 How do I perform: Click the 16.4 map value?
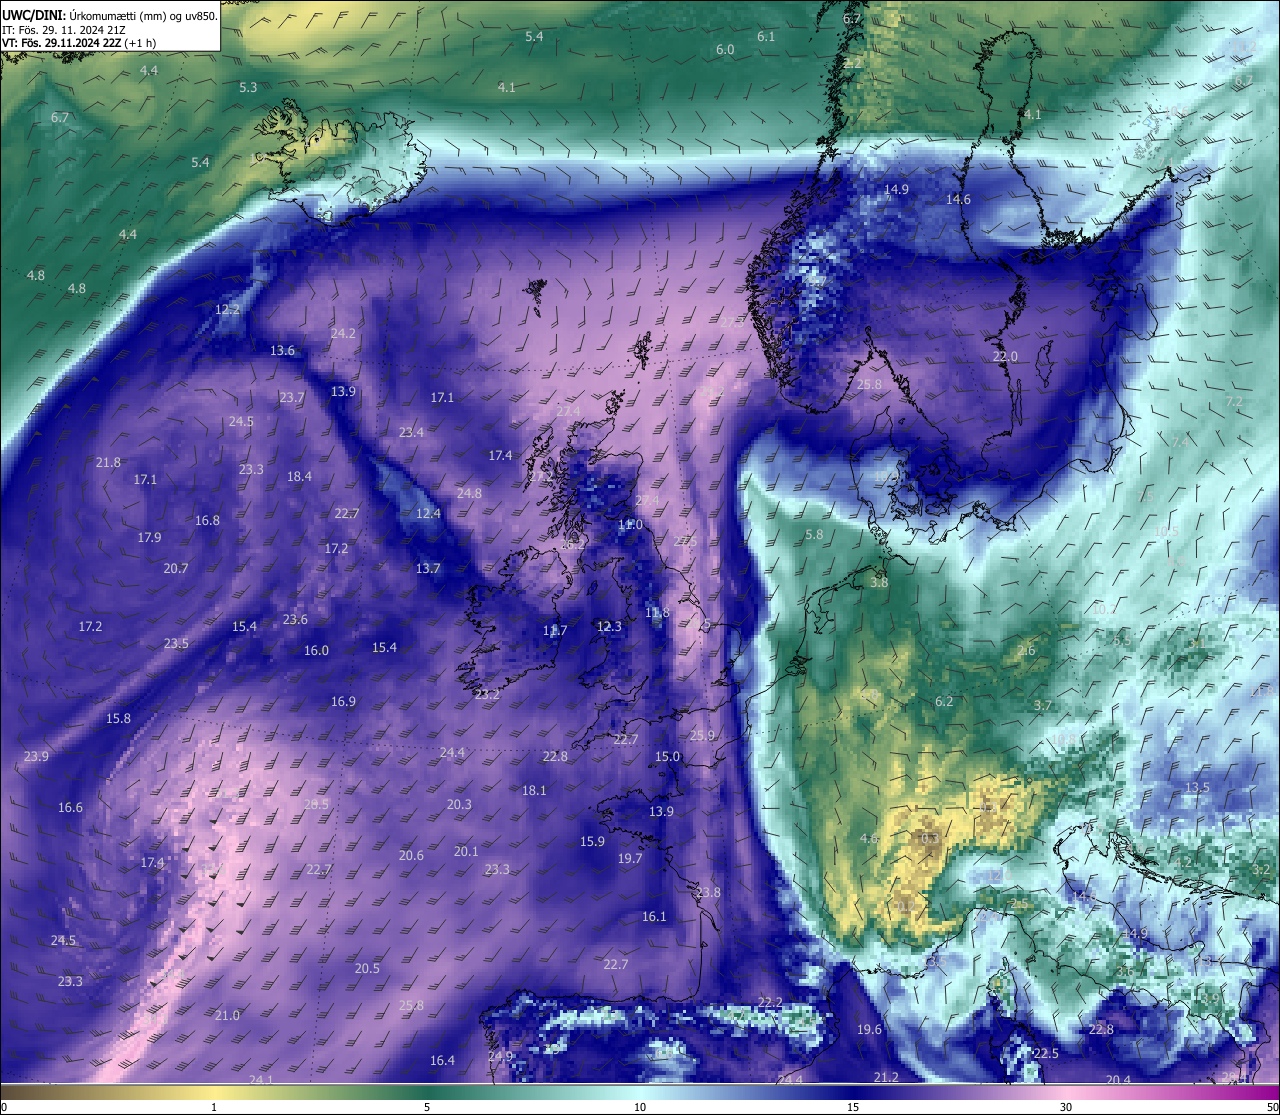point(442,1061)
